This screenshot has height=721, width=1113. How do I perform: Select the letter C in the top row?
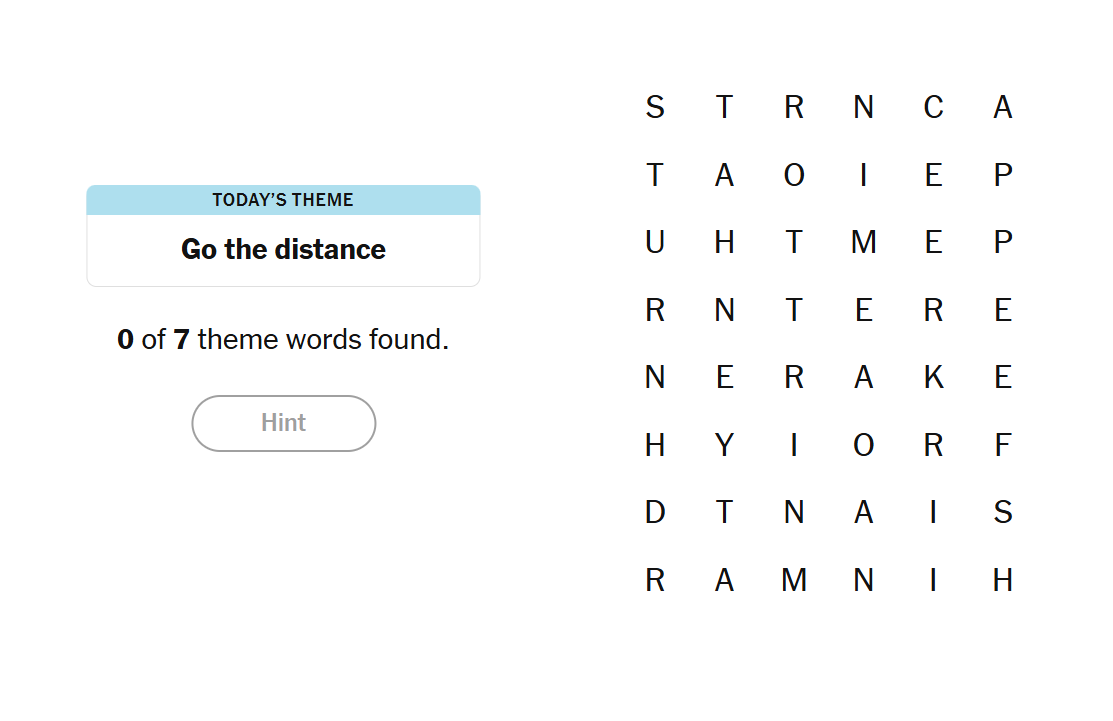coord(933,107)
